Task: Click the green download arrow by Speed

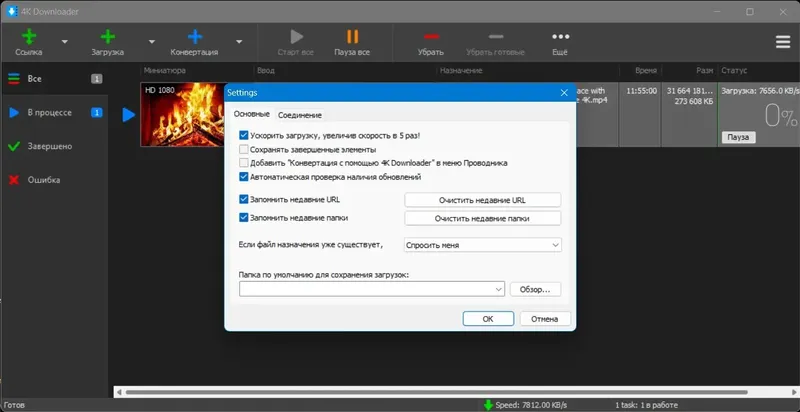Action: click(488, 405)
